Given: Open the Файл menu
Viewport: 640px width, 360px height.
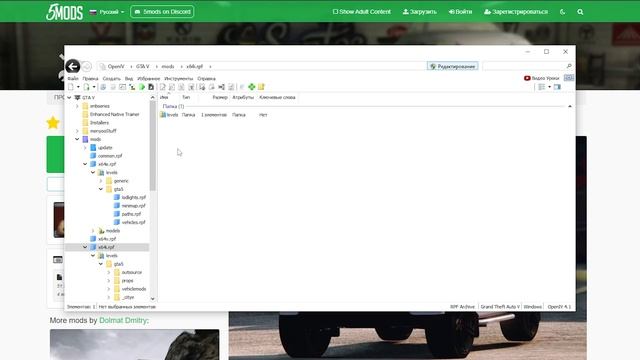Looking at the screenshot, I should (x=73, y=78).
